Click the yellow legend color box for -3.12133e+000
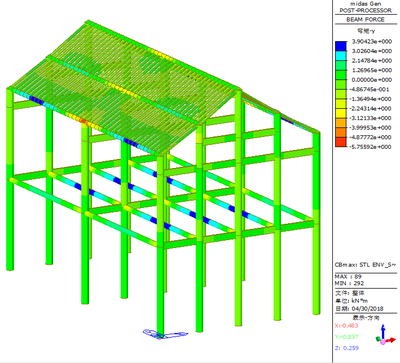Screen dimensions: 400x363 pos(341,113)
